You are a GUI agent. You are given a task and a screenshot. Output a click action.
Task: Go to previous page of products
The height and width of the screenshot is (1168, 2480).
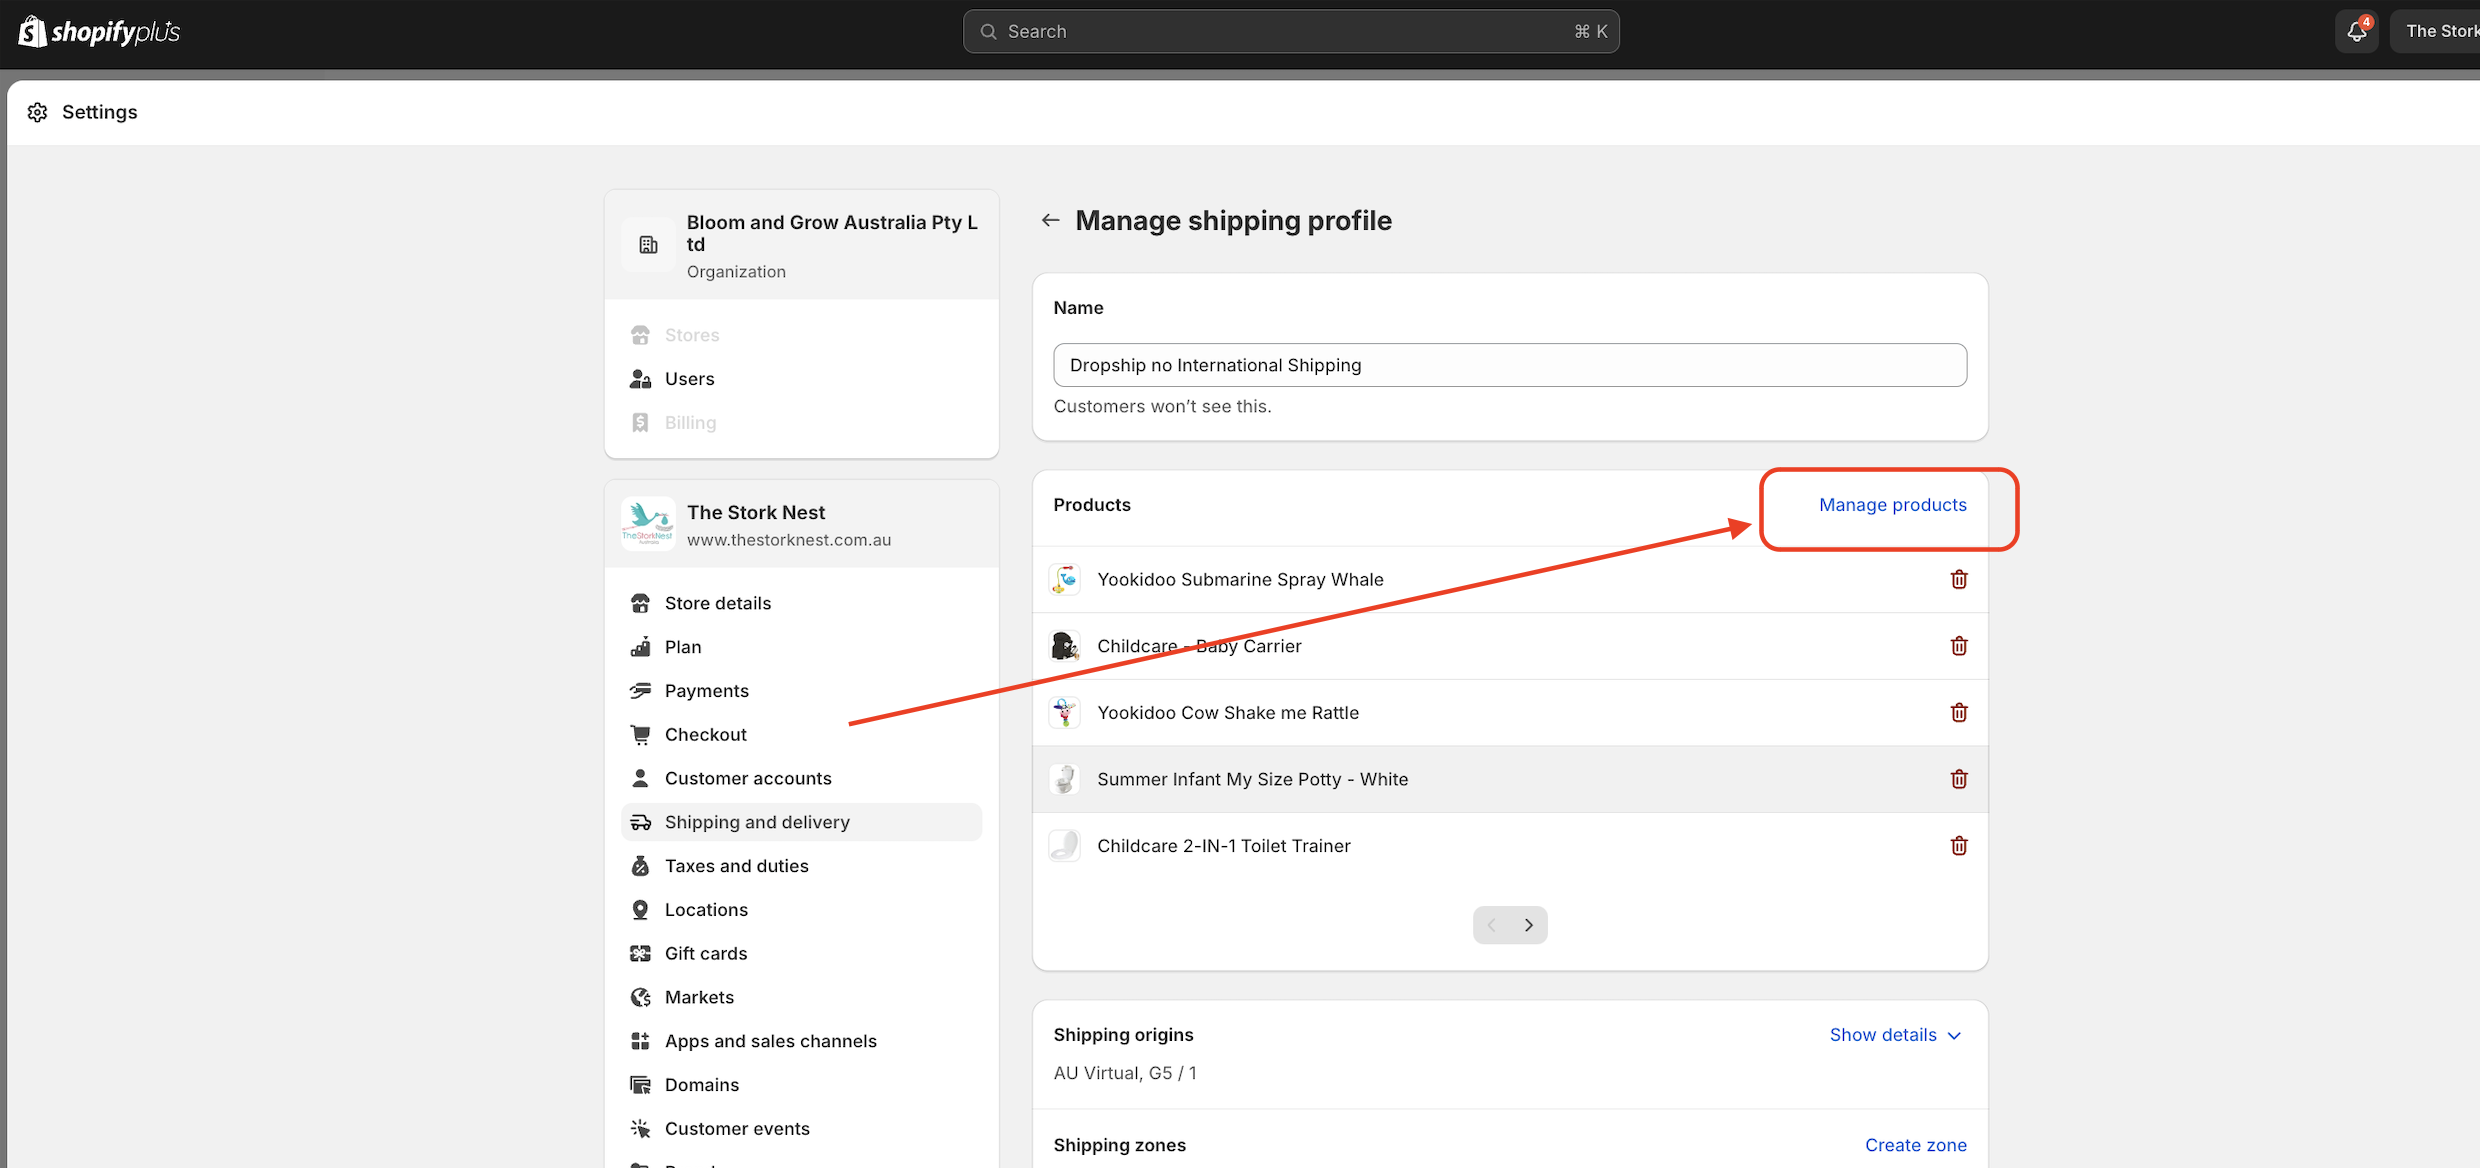(1492, 925)
